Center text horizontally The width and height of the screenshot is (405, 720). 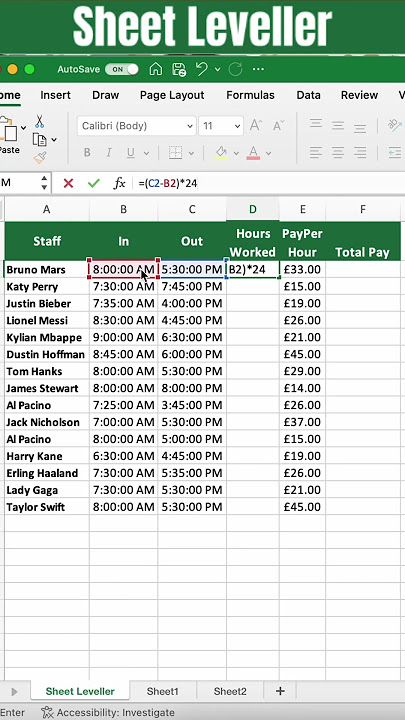[338, 152]
